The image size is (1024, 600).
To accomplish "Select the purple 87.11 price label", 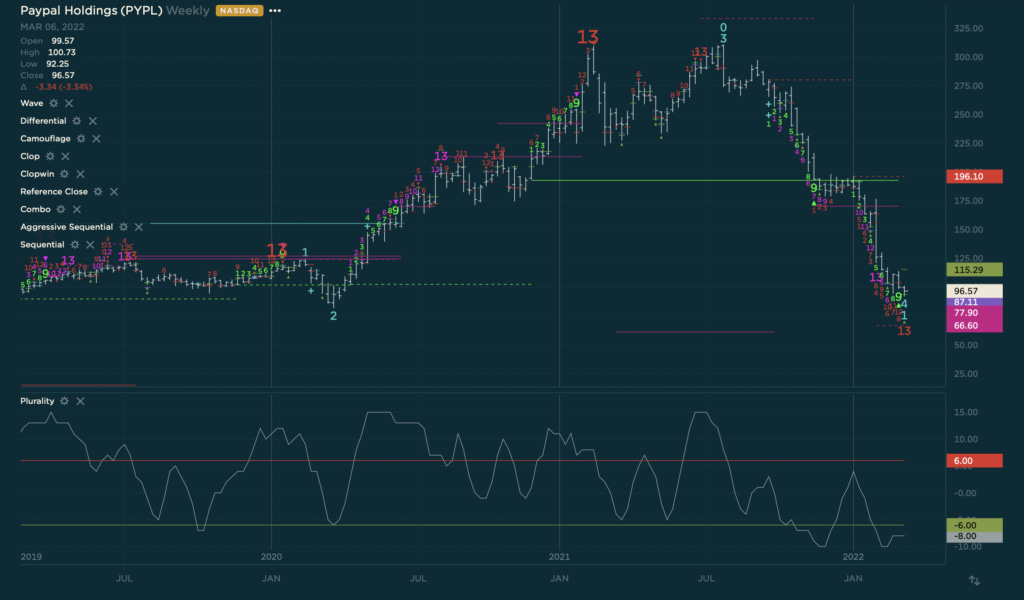I will point(974,302).
